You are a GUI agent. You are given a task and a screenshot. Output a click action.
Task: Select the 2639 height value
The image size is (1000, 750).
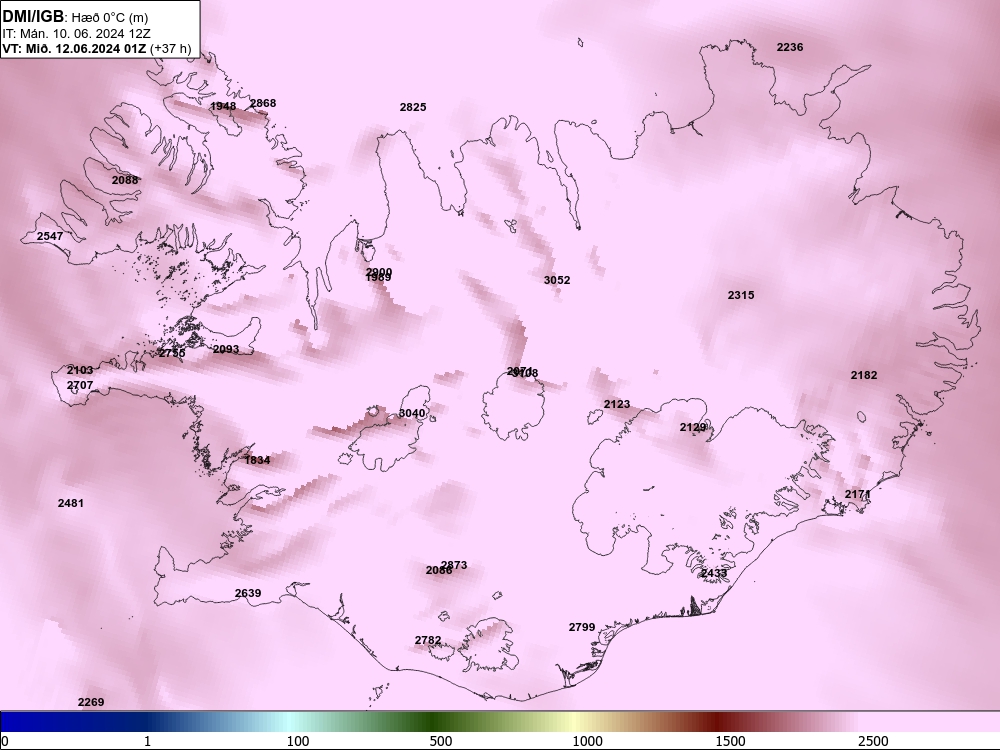[x=247, y=593]
